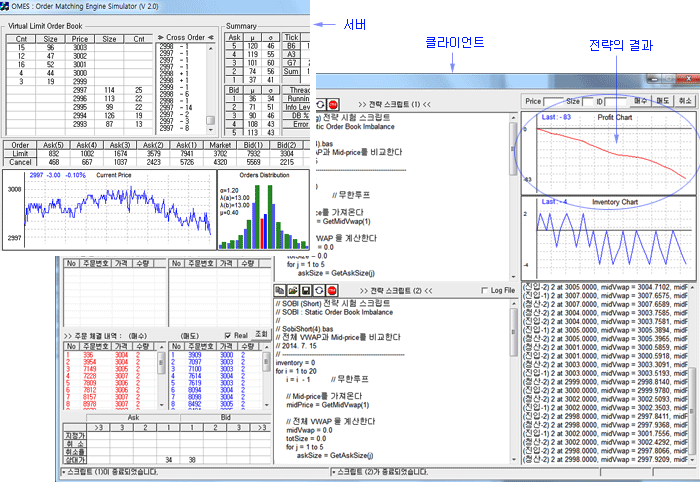Click the 상대가 Bid value 38
The width and height of the screenshot is (700, 482).
pos(192,460)
